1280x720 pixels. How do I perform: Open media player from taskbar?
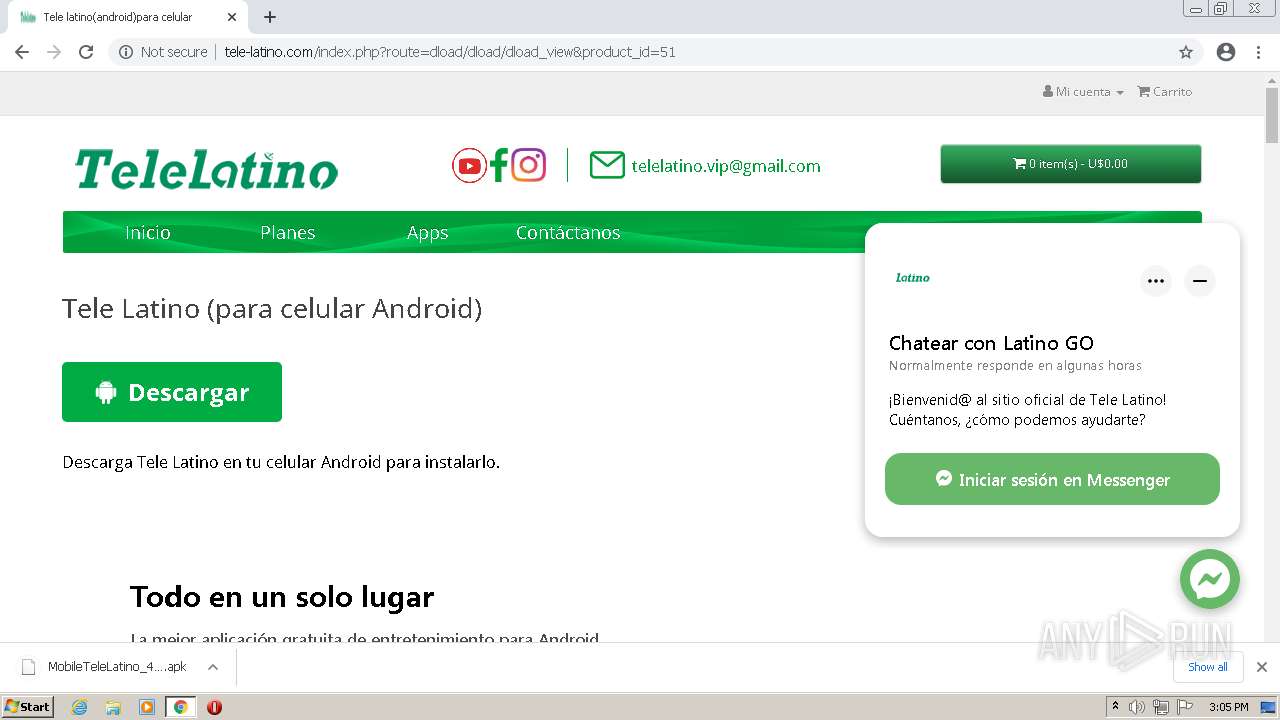tap(147, 707)
